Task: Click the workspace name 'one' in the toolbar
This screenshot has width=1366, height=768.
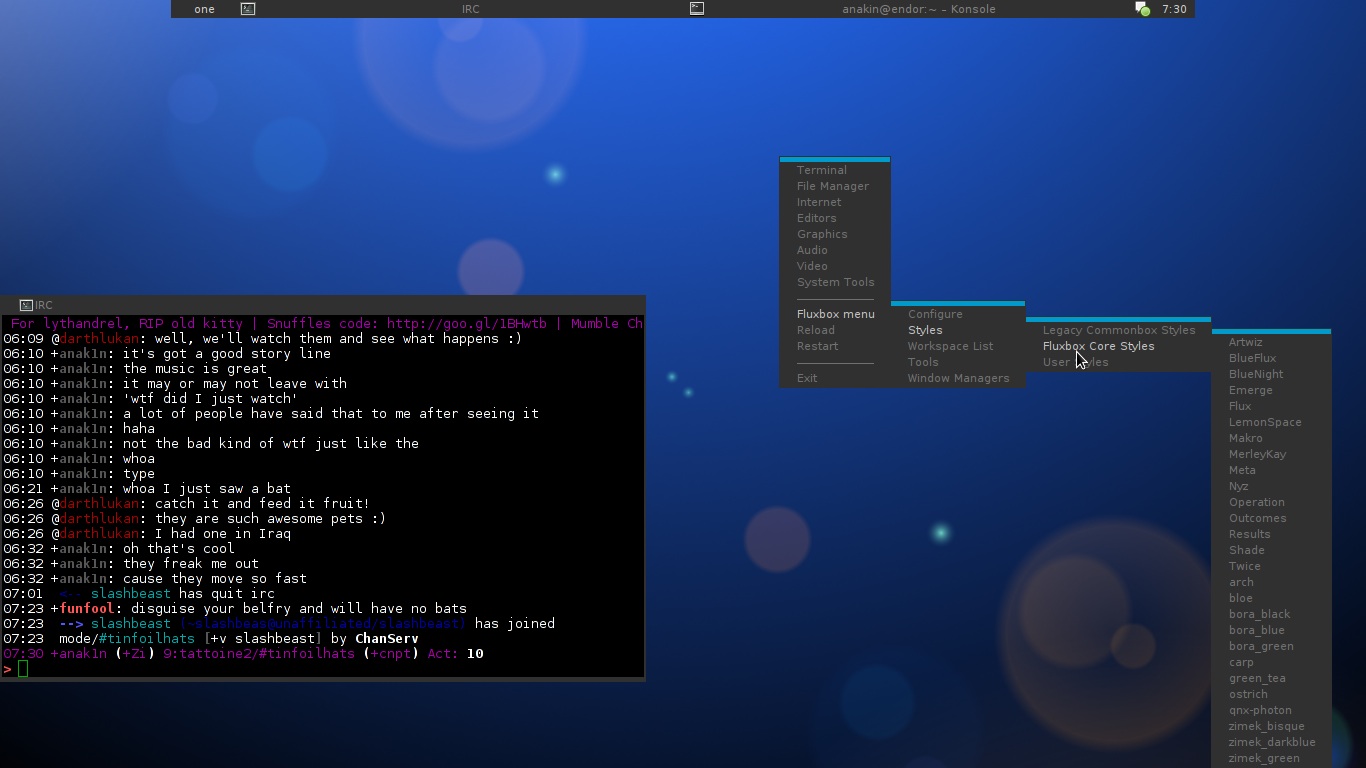Action: (204, 9)
